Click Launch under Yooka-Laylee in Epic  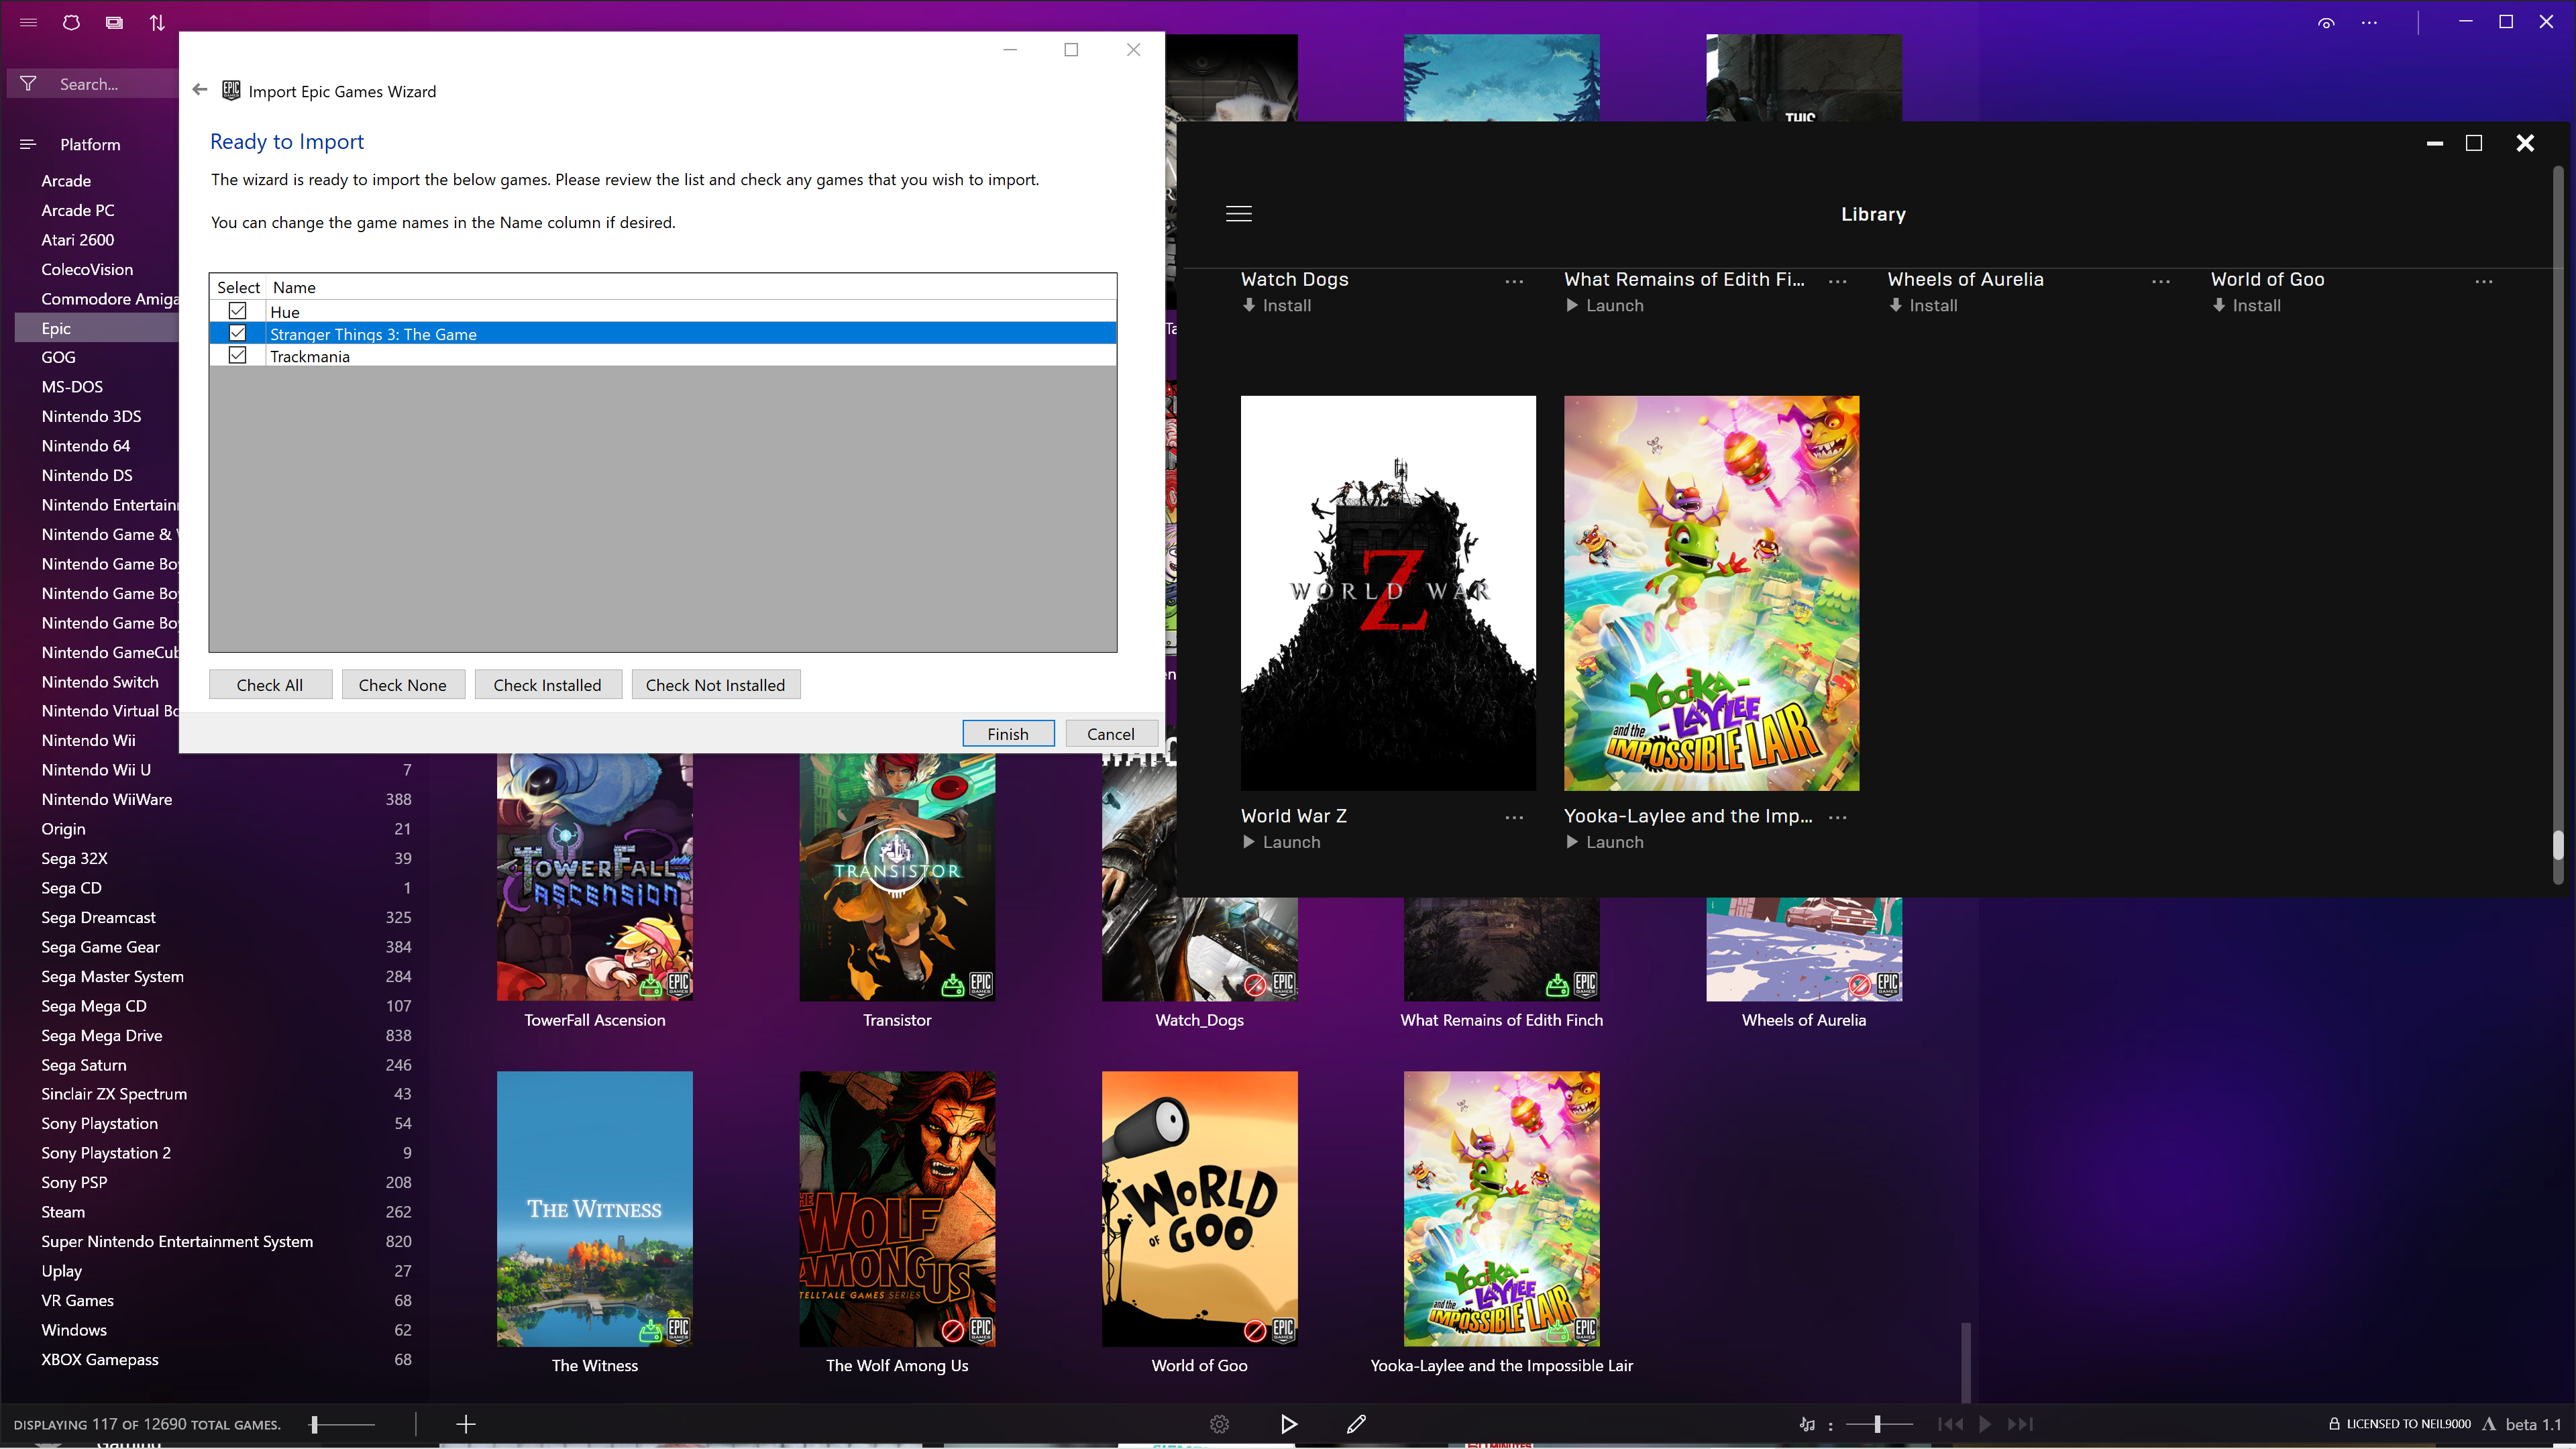click(1604, 842)
